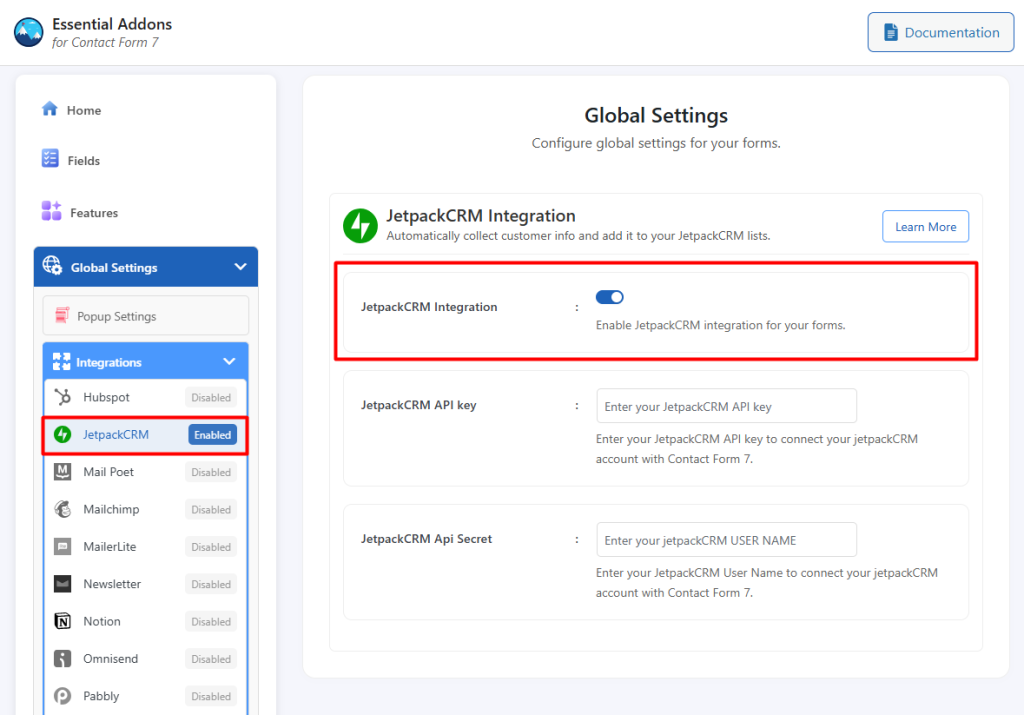
Task: Click the Mailchimp monkey icon
Action: [x=63, y=509]
